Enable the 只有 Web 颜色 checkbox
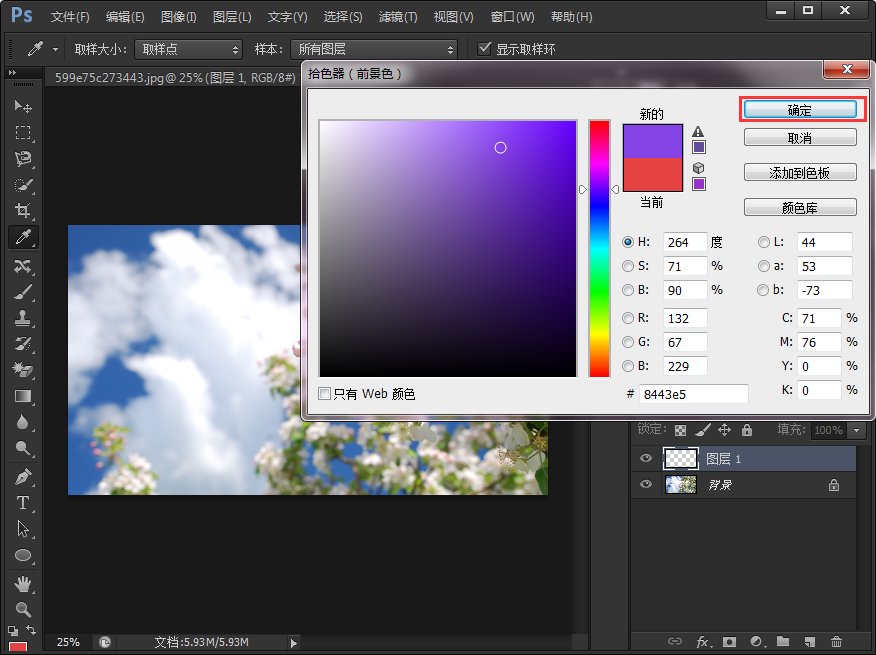This screenshot has width=876, height=655. coord(325,393)
